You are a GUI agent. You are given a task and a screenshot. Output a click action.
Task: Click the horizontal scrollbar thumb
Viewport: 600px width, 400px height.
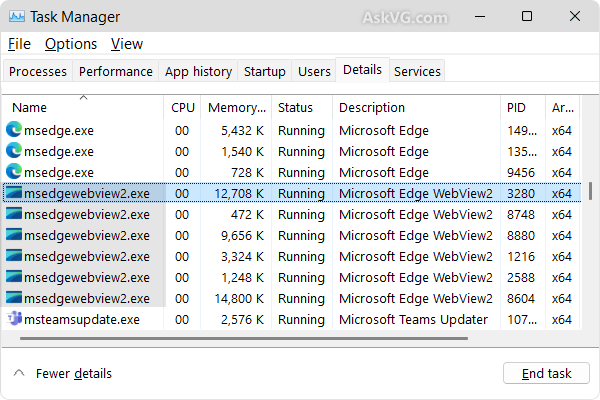(244, 338)
